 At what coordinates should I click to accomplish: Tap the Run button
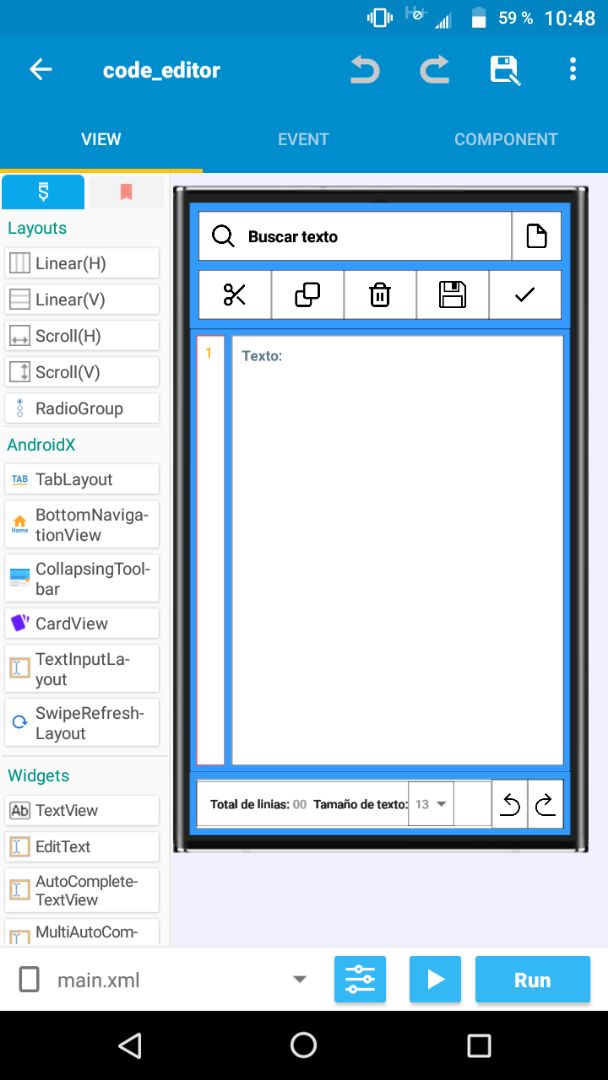coord(532,979)
